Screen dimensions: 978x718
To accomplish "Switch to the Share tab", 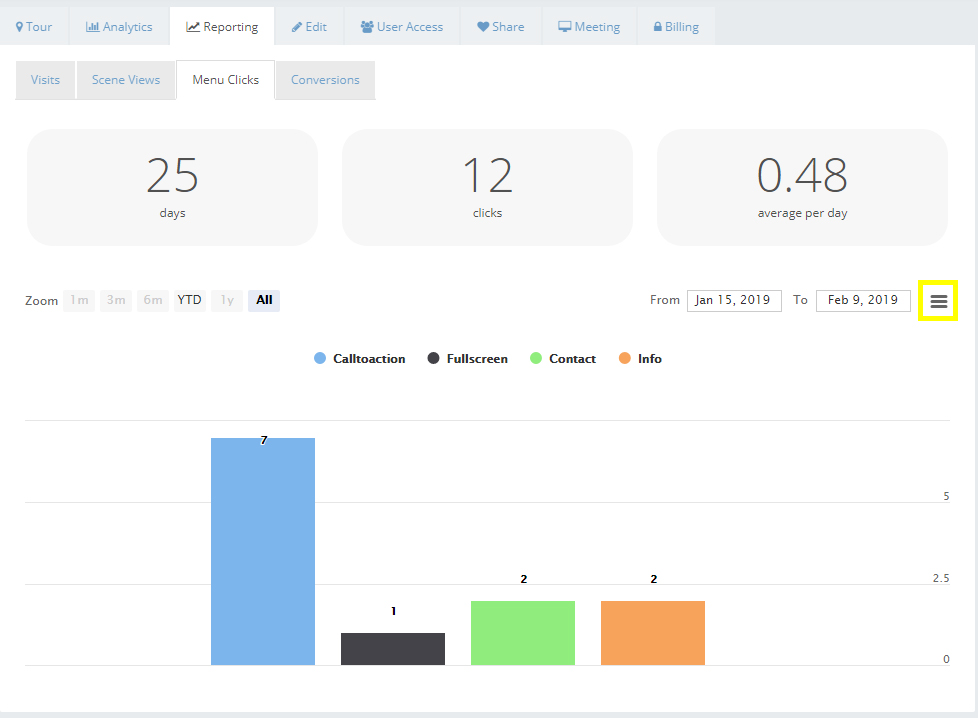I will 501,26.
